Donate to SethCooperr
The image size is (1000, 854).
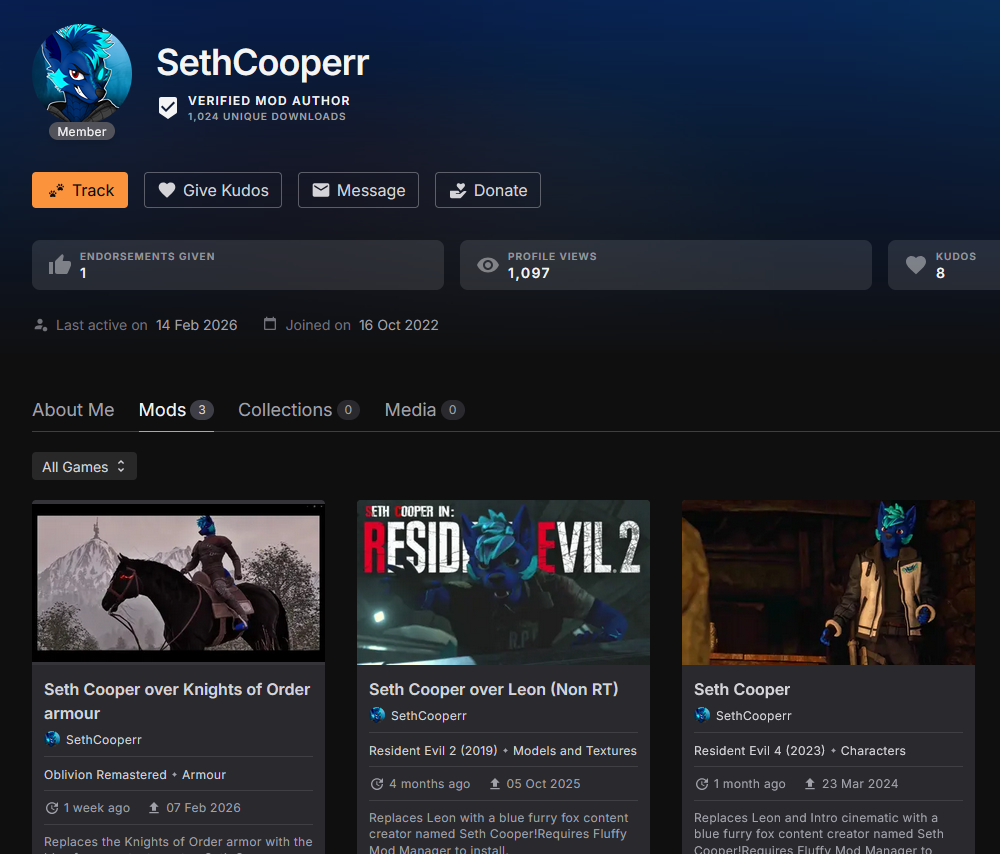pos(488,190)
